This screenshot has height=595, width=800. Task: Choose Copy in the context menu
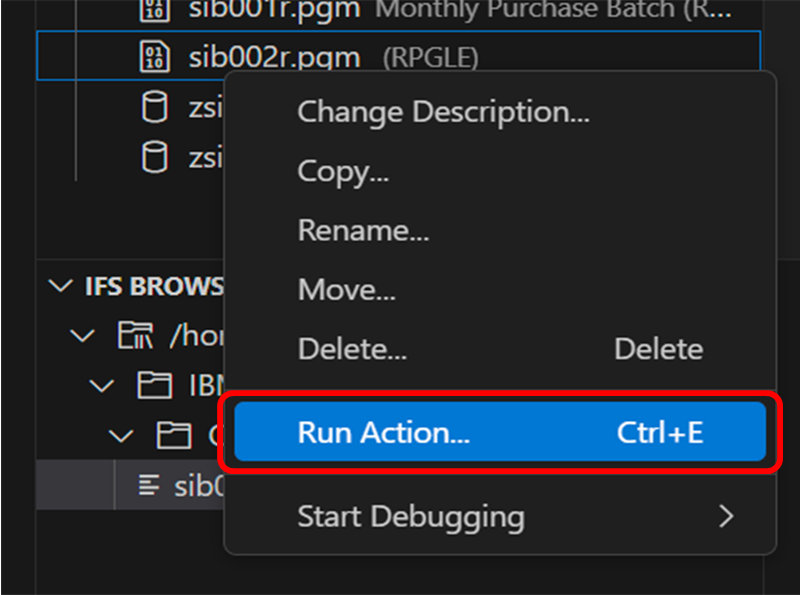click(x=343, y=171)
